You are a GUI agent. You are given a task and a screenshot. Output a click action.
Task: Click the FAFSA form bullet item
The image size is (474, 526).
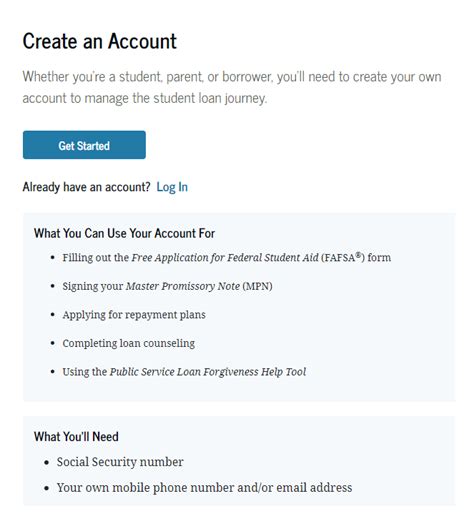pyautogui.click(x=227, y=258)
